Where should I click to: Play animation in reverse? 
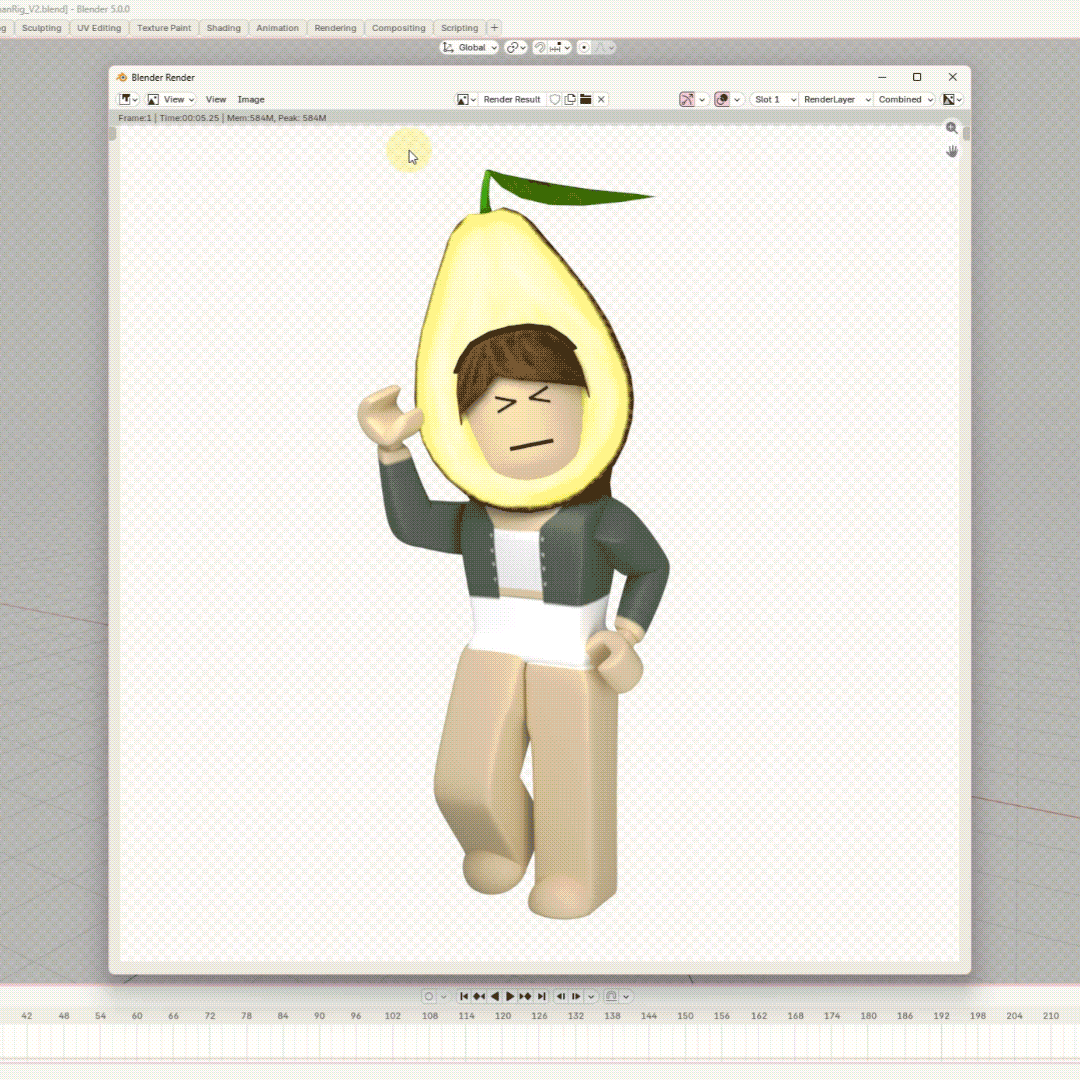(x=495, y=996)
